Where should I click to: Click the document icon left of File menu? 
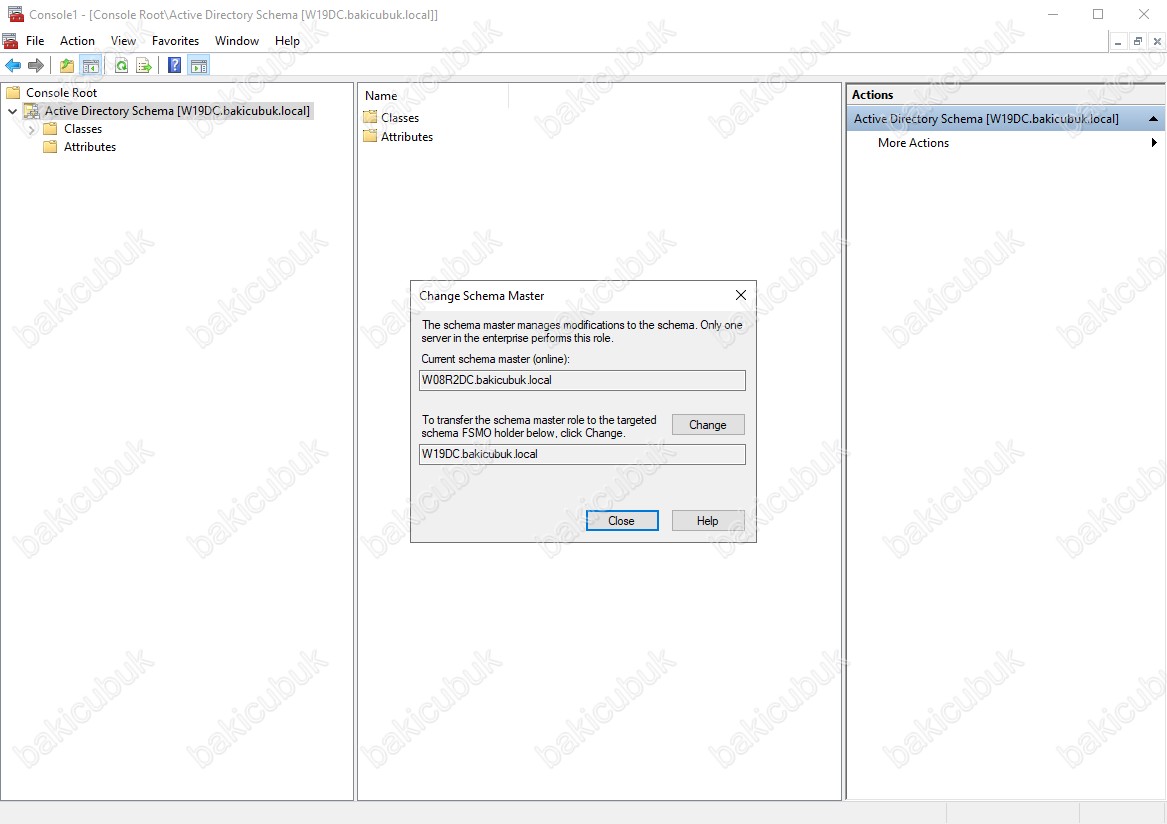click(10, 40)
